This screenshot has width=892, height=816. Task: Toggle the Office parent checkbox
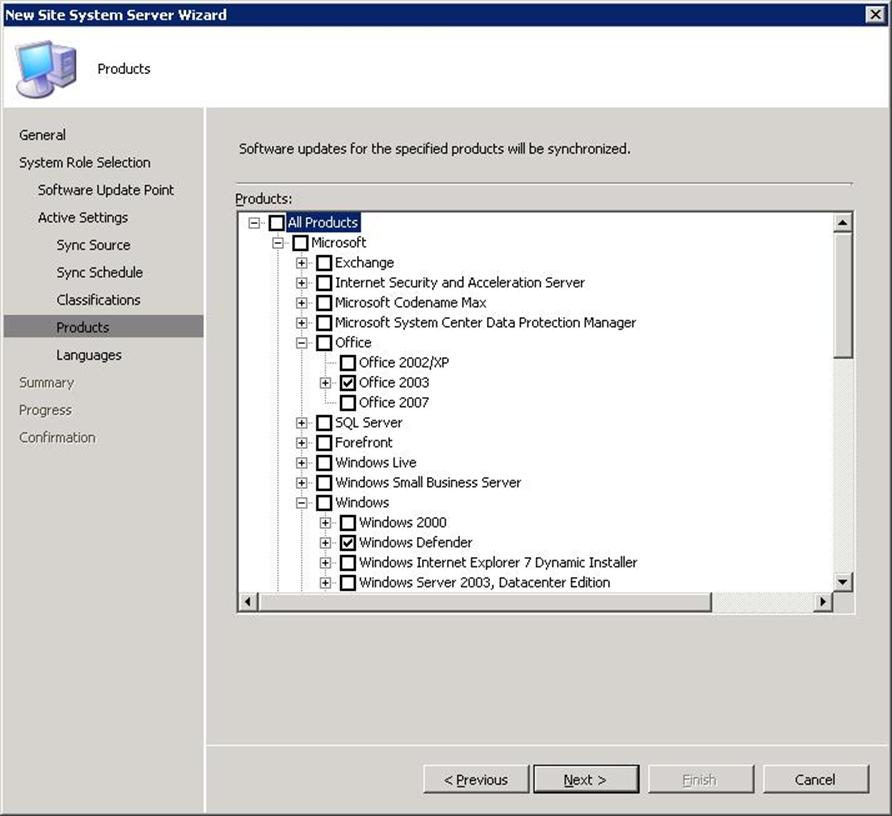pyautogui.click(x=324, y=343)
